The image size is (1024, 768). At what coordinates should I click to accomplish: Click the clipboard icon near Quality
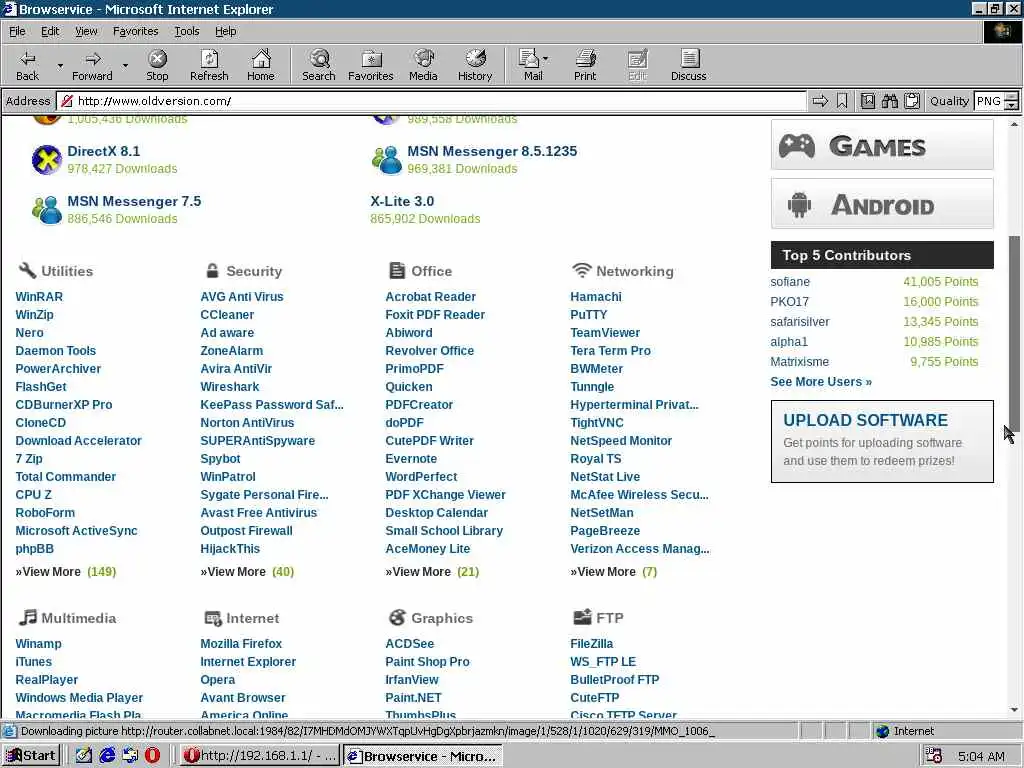(912, 101)
